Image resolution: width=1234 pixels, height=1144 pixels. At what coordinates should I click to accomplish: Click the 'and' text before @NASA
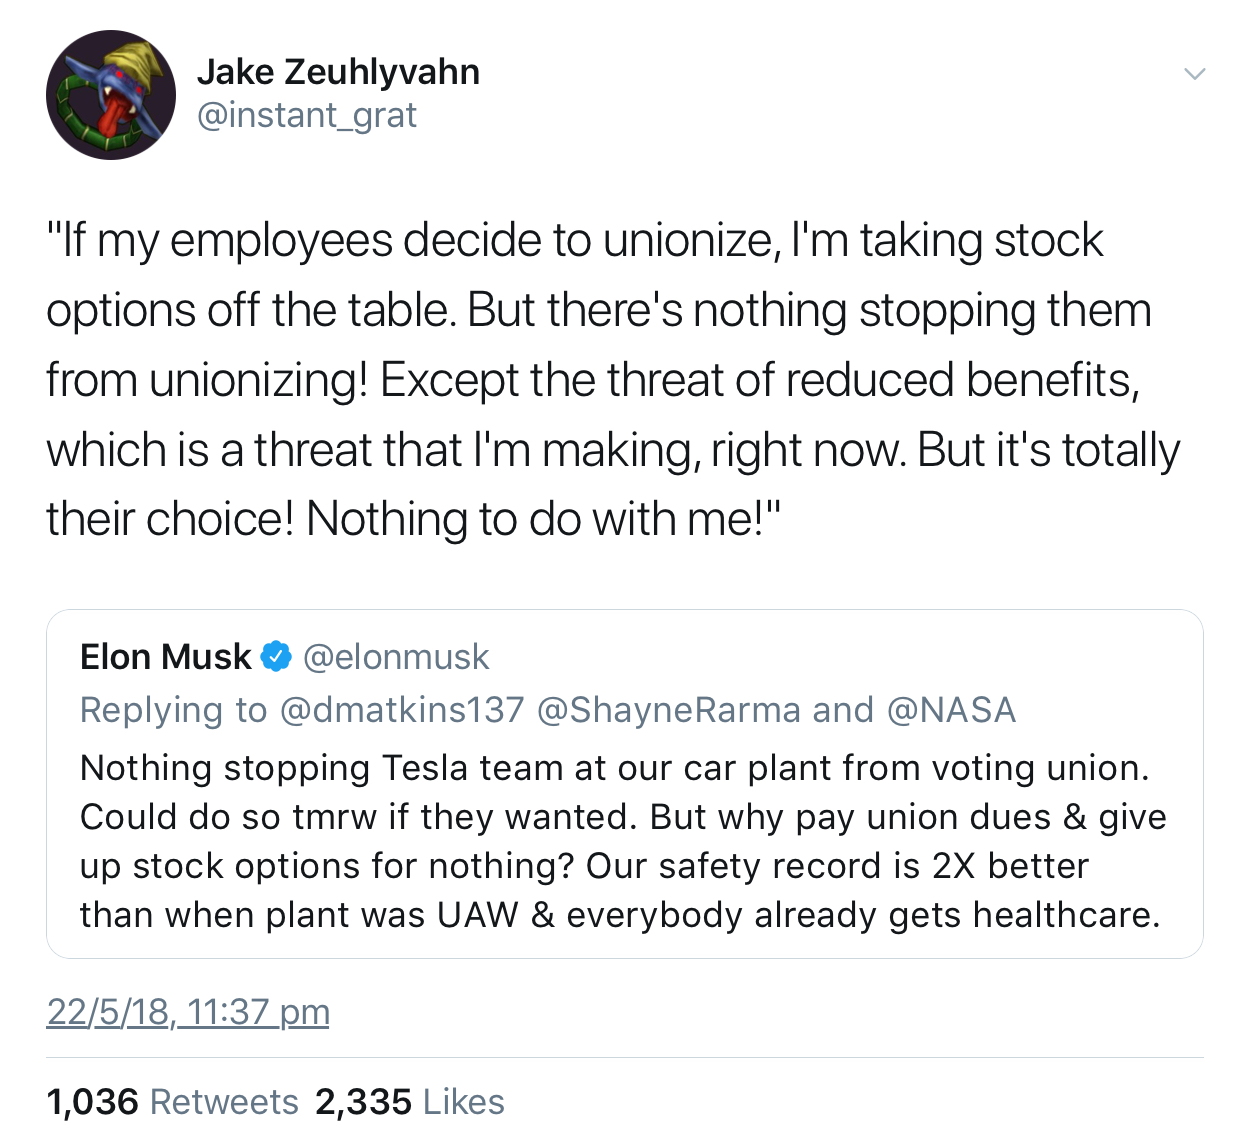pyautogui.click(x=843, y=710)
